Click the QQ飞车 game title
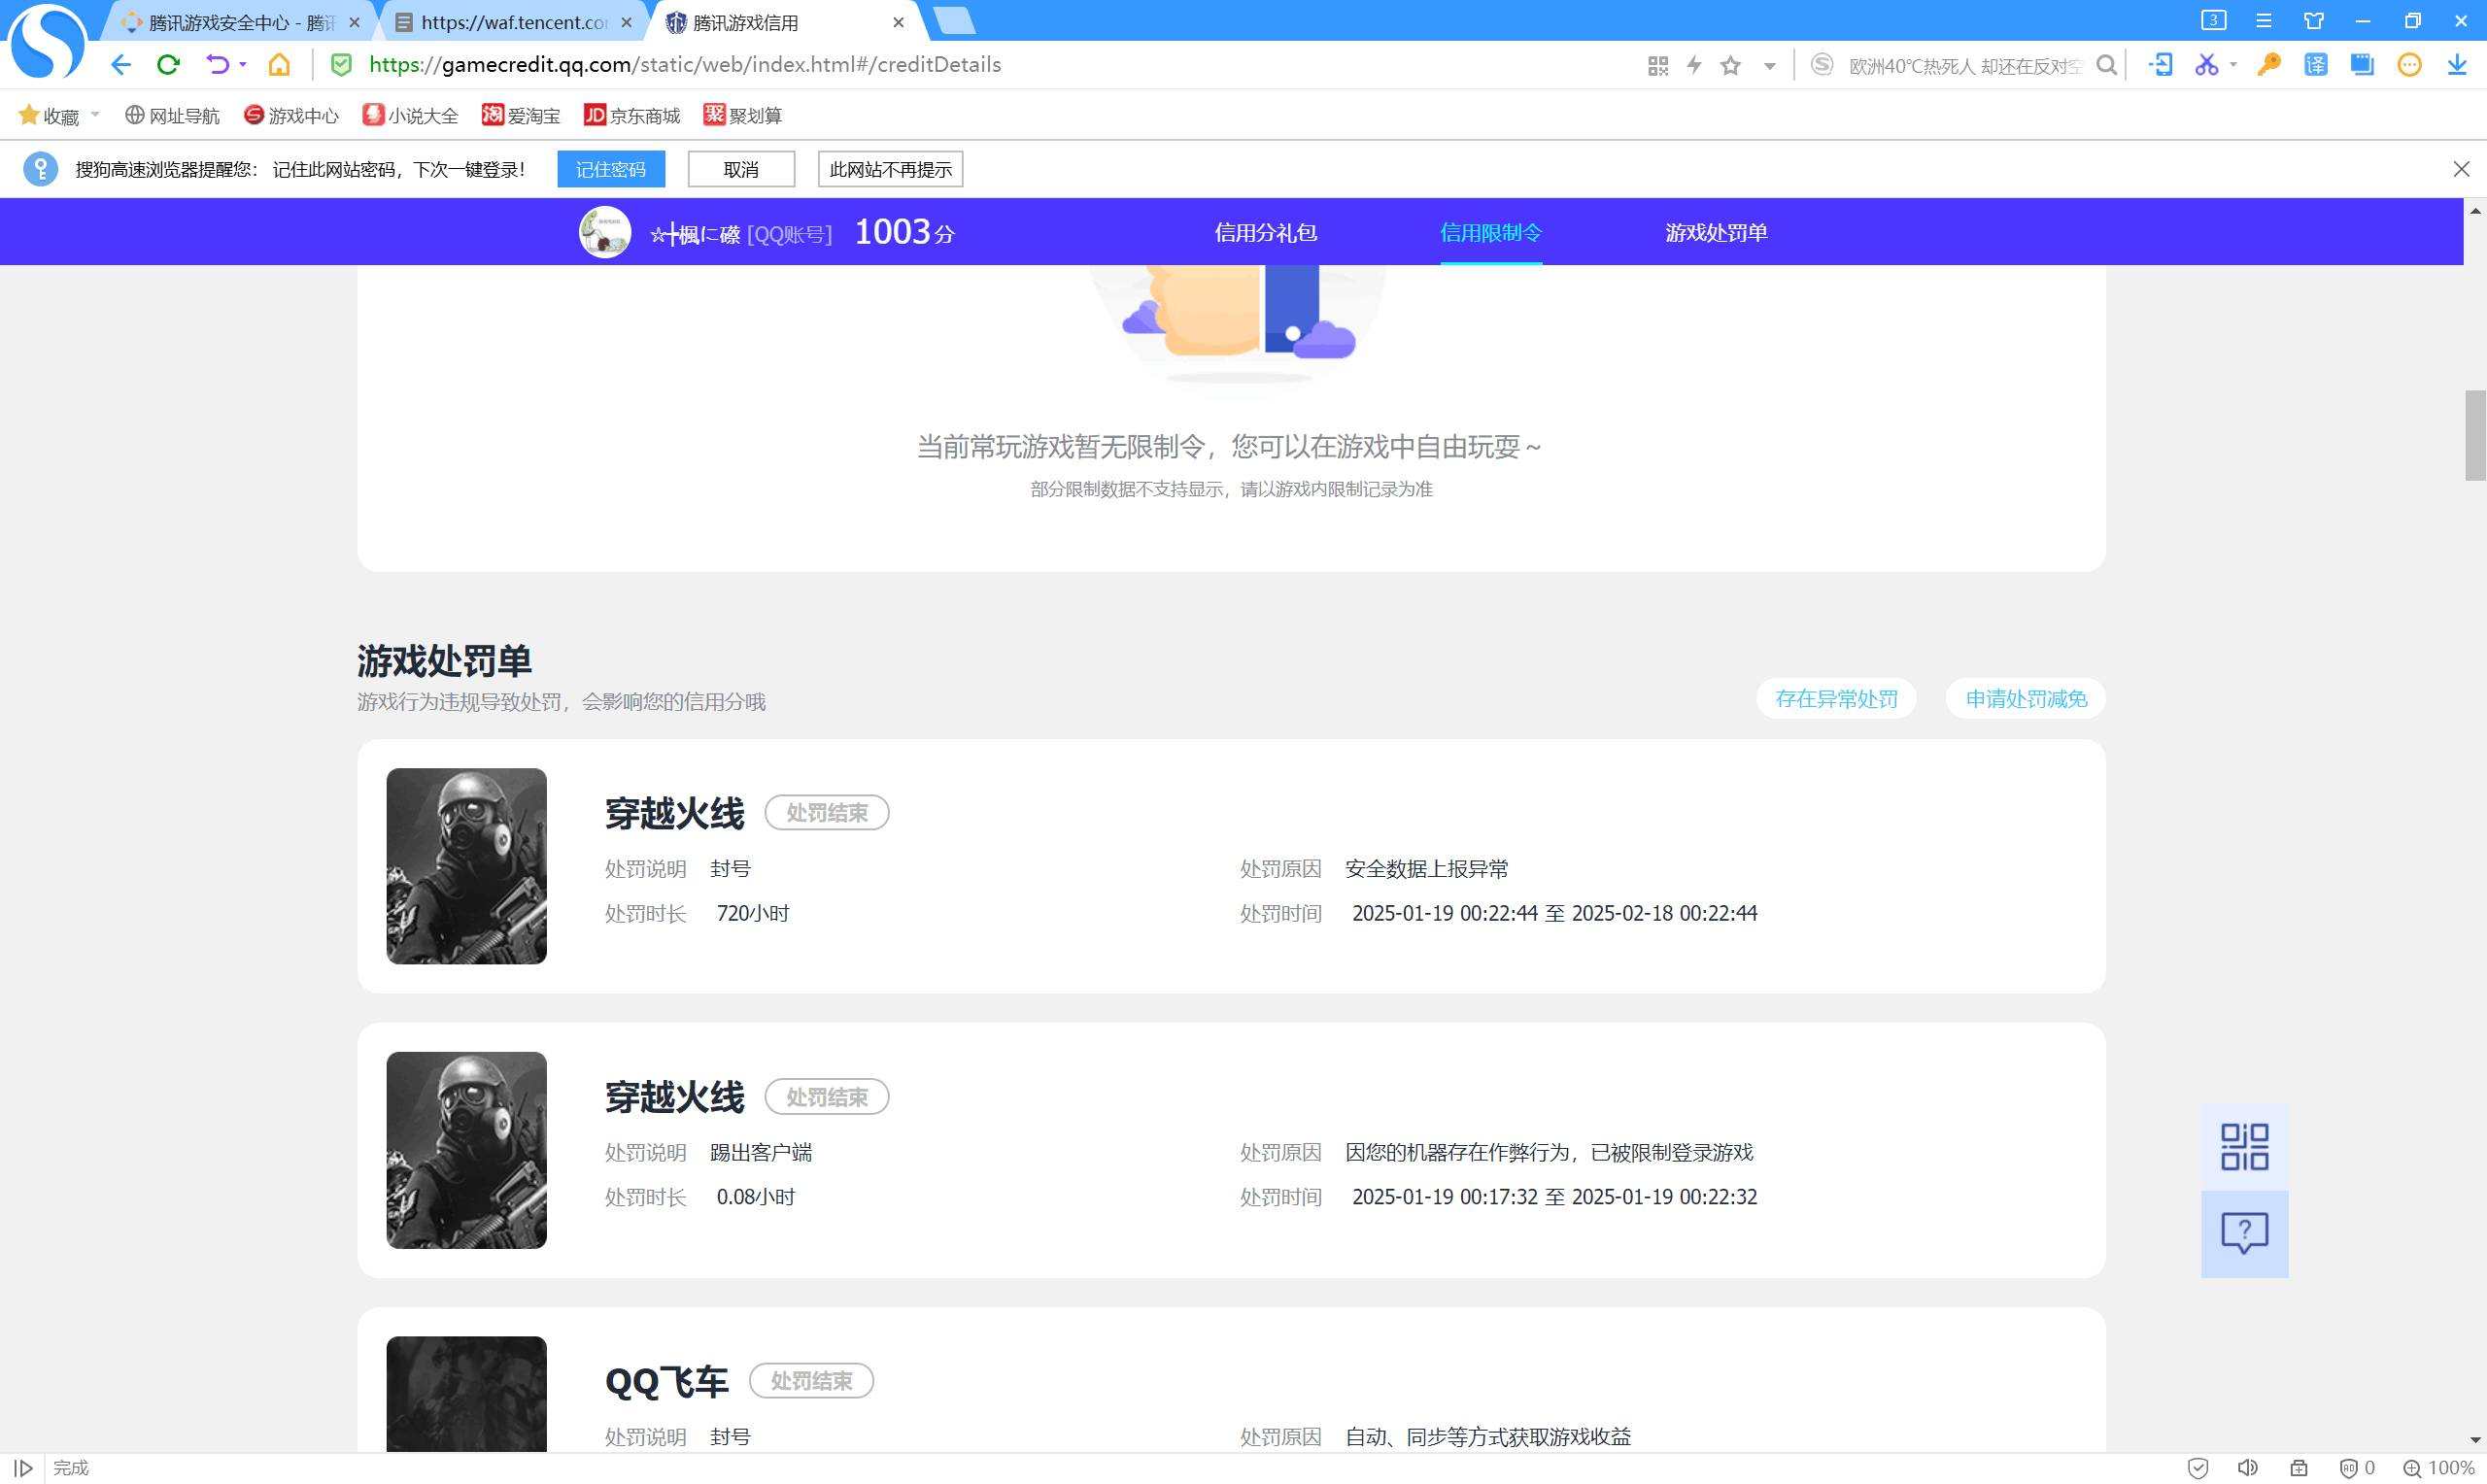The height and width of the screenshot is (1484, 2487). [667, 1382]
